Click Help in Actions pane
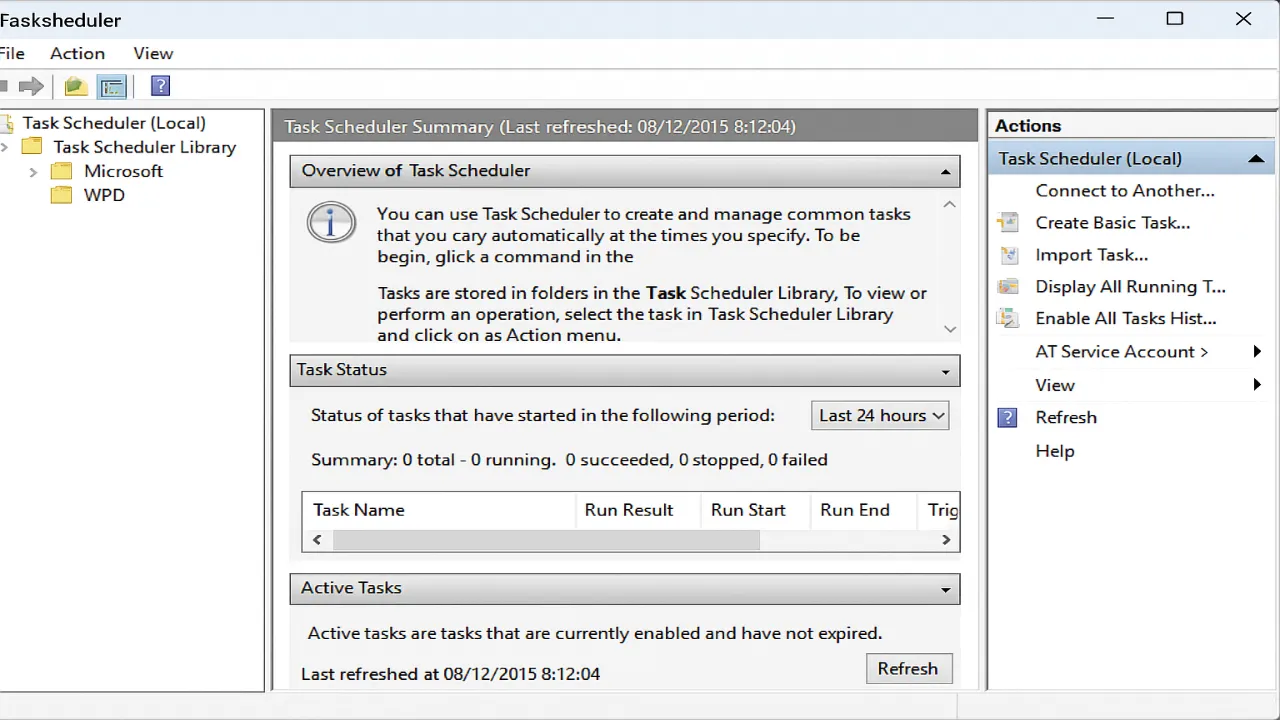Viewport: 1280px width, 720px height. click(1055, 451)
